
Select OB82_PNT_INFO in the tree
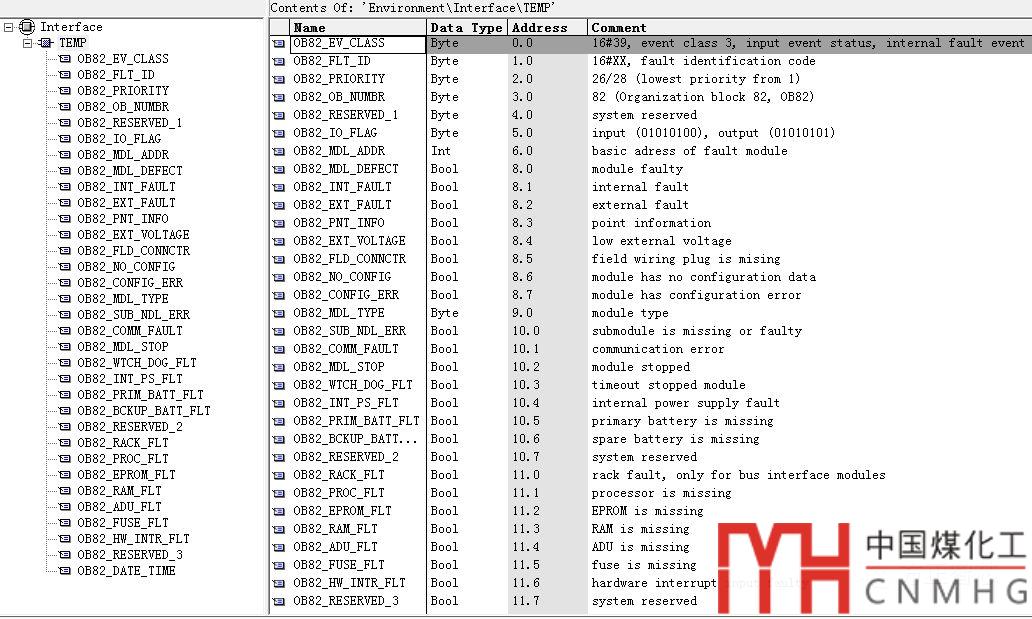tap(123, 219)
